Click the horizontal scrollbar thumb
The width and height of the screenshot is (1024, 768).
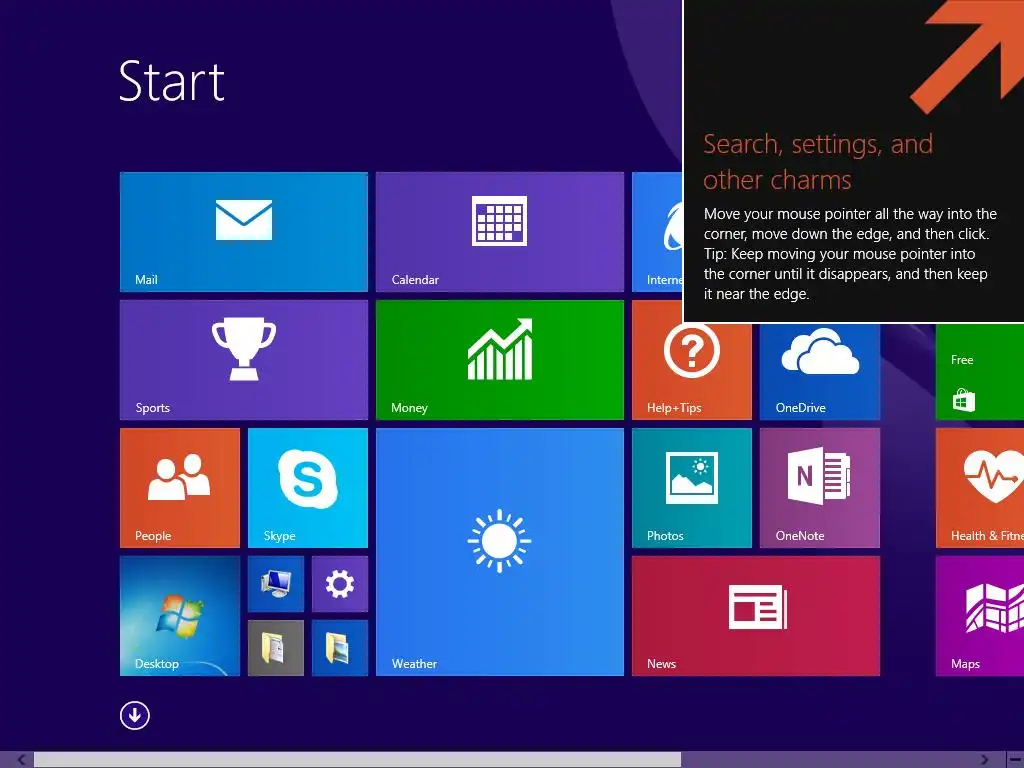coord(357,760)
